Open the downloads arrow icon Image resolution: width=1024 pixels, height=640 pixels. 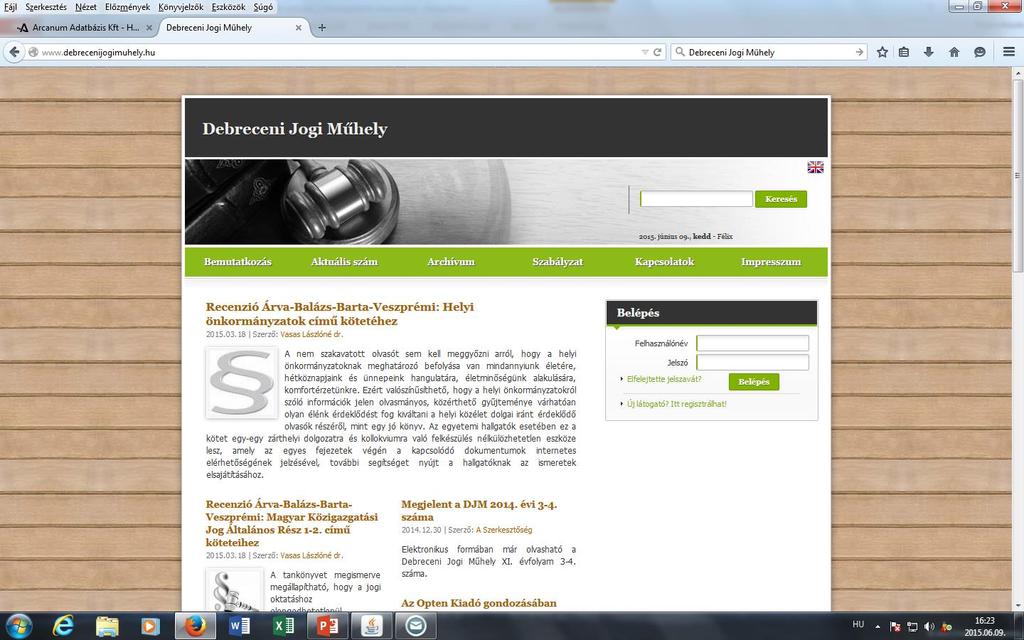coord(929,52)
